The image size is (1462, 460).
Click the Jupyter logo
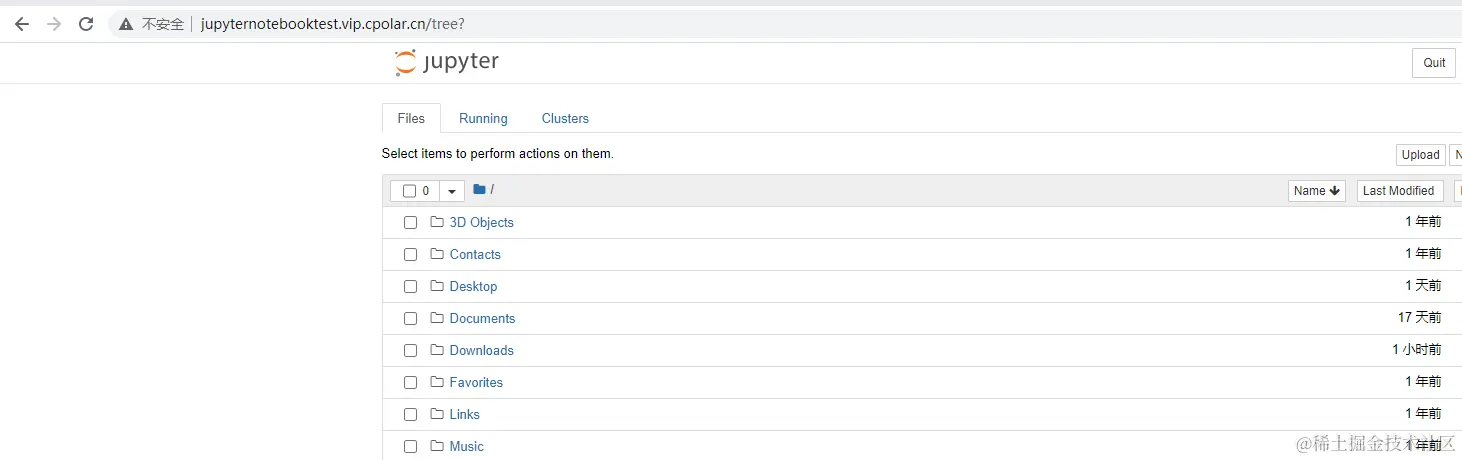(x=447, y=62)
